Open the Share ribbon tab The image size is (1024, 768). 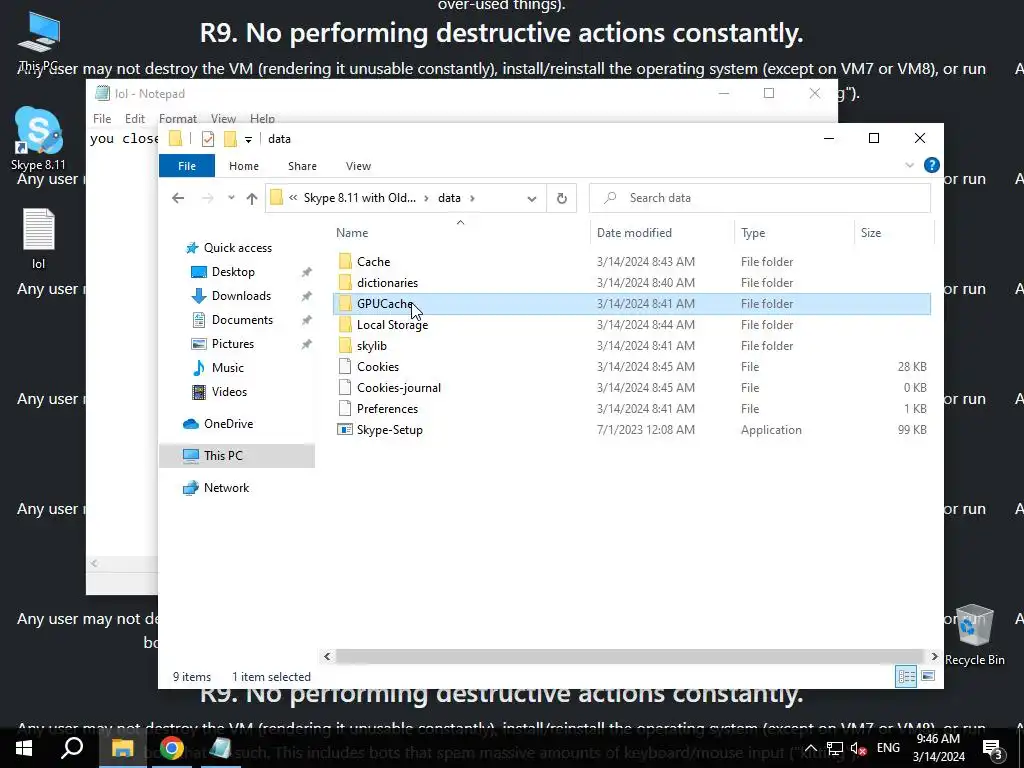tap(302, 166)
